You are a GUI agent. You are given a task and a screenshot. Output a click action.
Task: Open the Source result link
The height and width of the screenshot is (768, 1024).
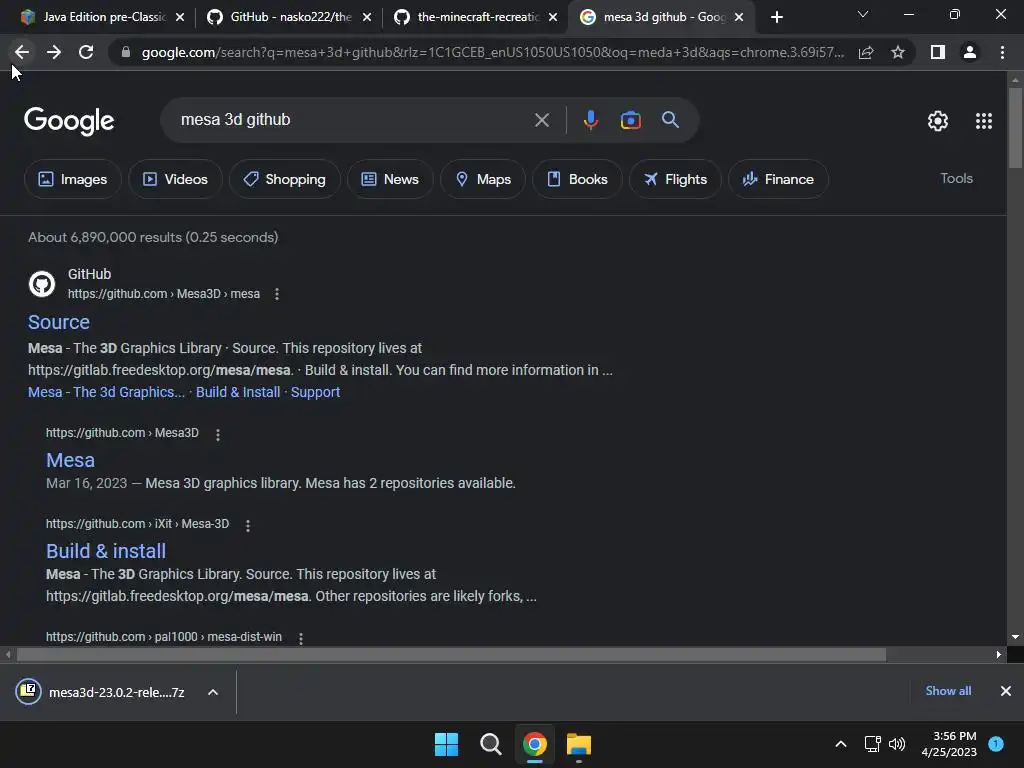coord(59,322)
